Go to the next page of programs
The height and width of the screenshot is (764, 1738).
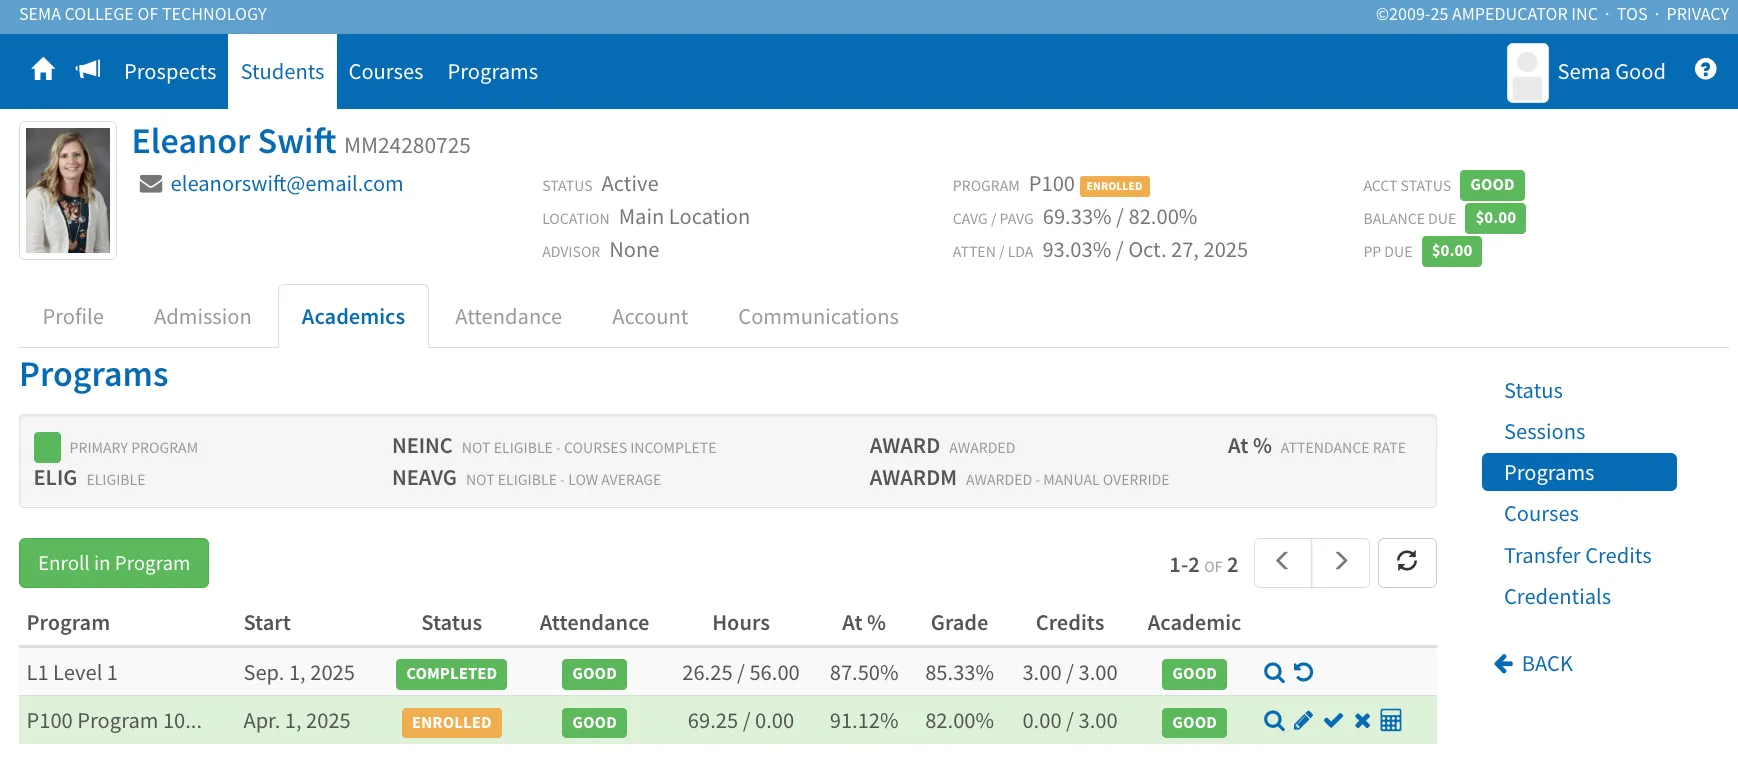(1341, 563)
